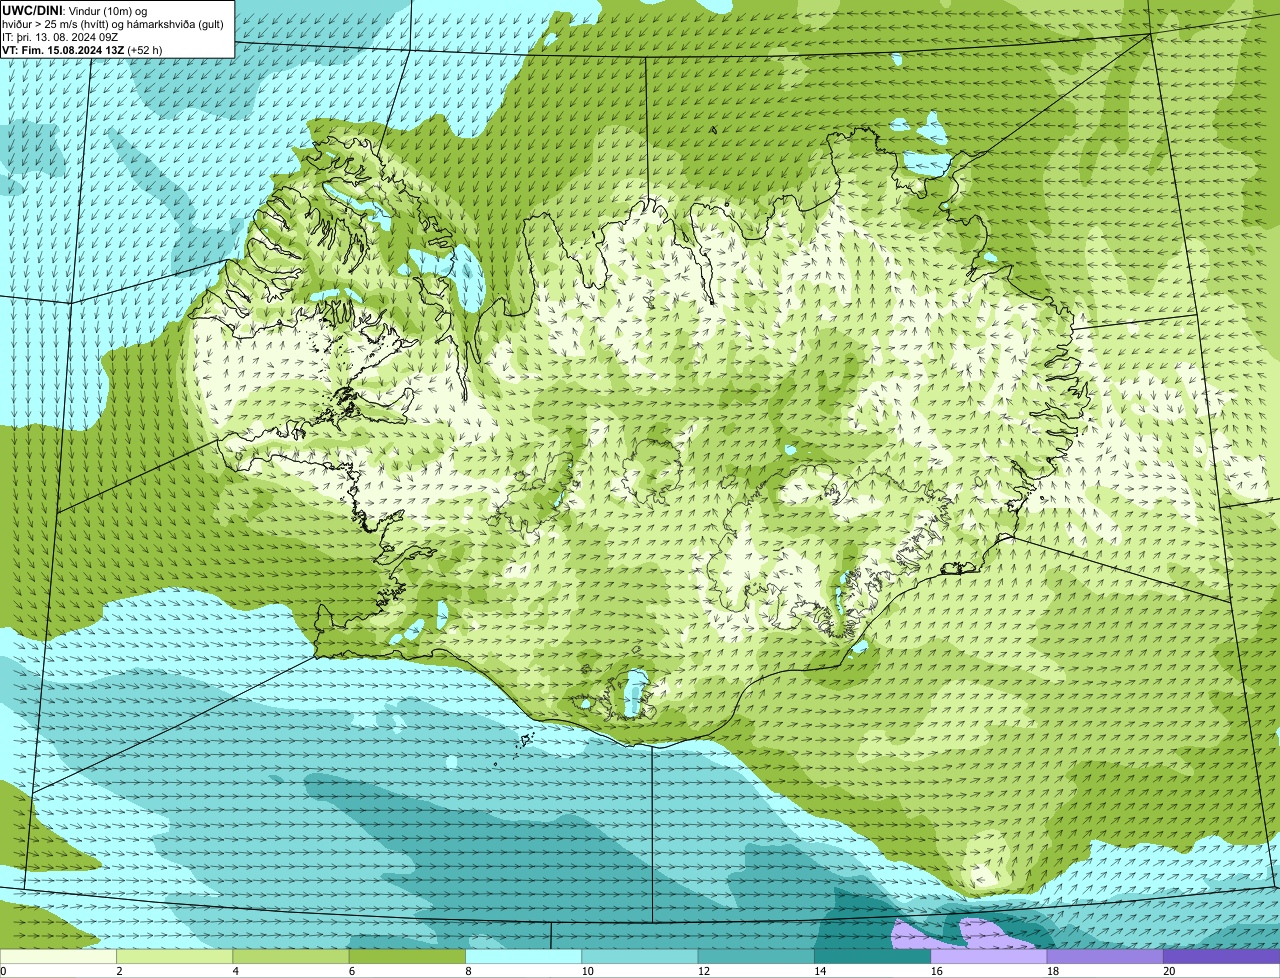Select the 16–18 m/s light purple legend swatch

pos(989,956)
